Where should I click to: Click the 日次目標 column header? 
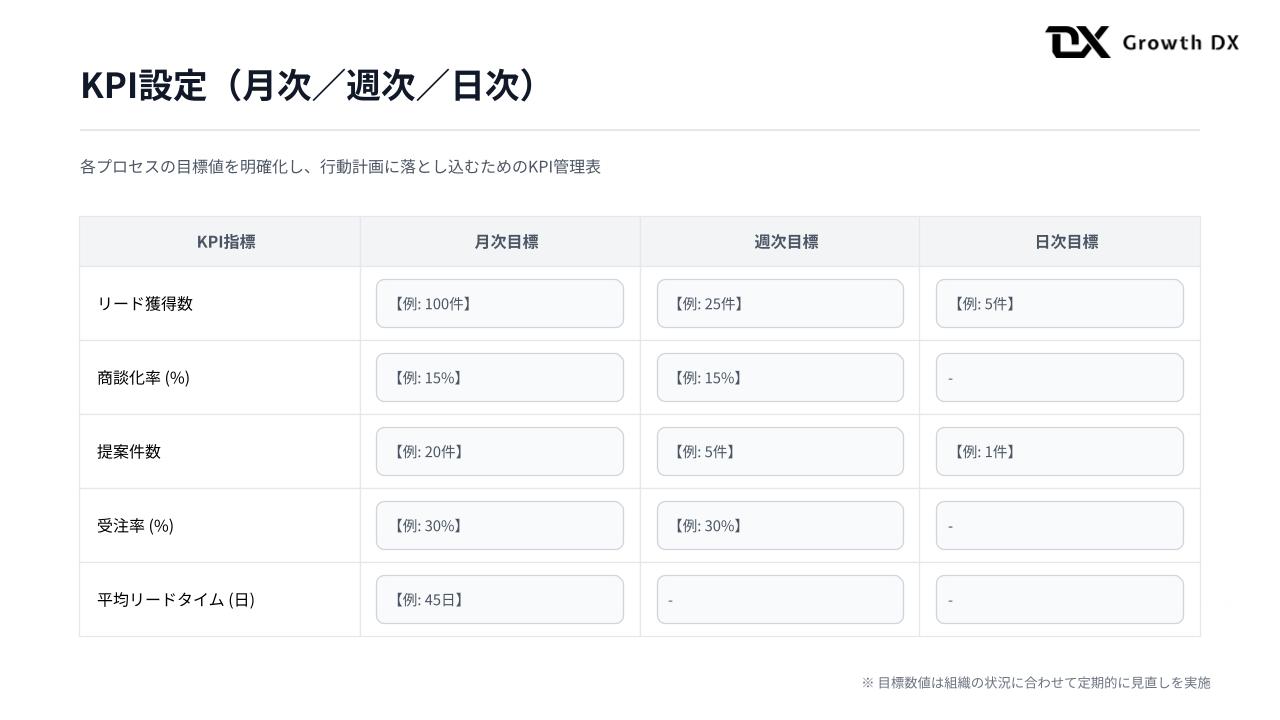(x=1066, y=242)
